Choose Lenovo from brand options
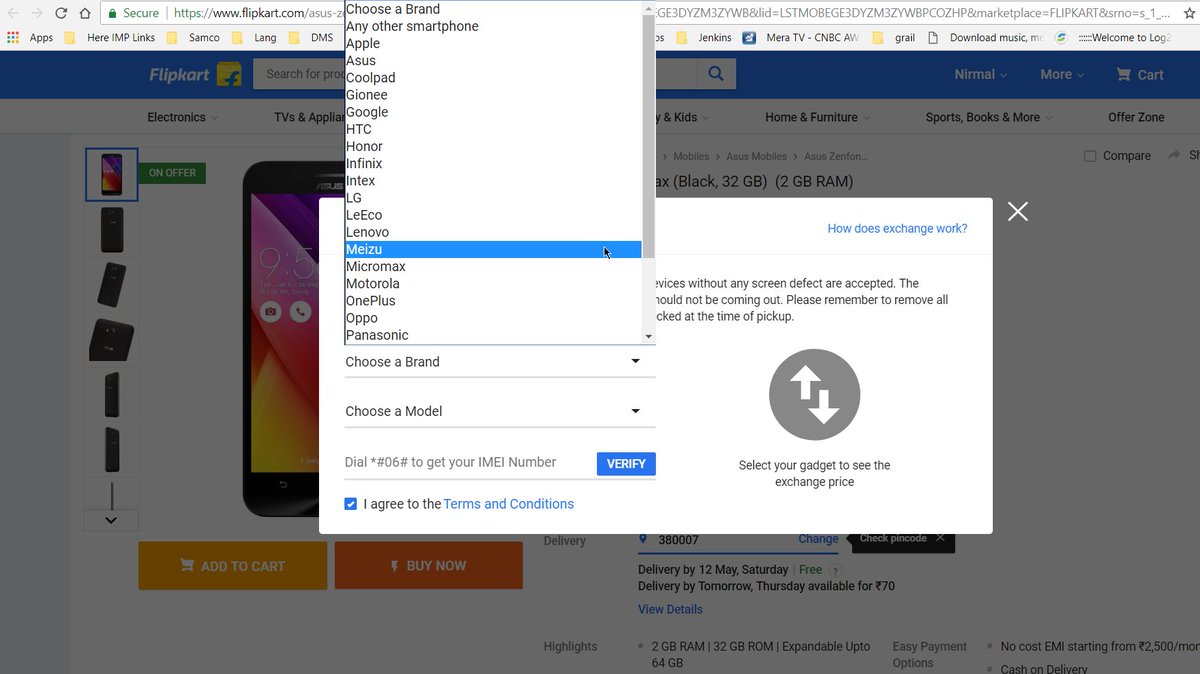The width and height of the screenshot is (1200, 674). (x=493, y=232)
